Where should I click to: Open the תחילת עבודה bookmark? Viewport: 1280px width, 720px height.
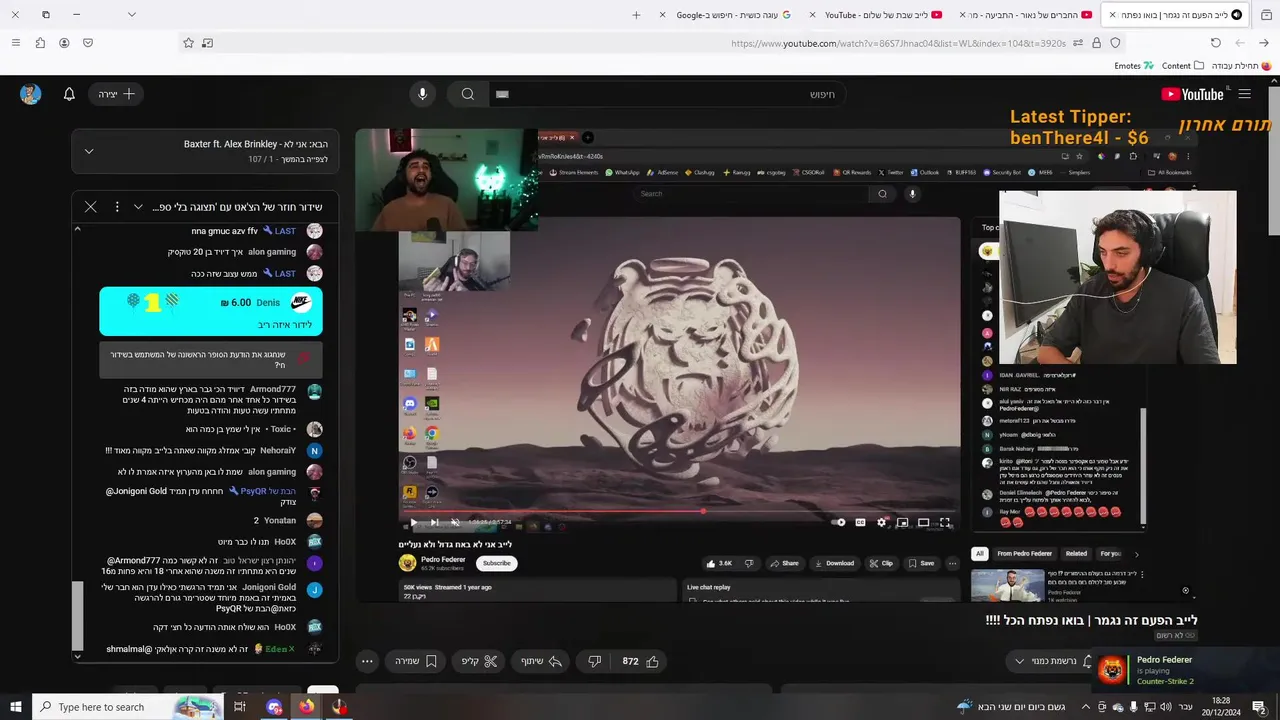pyautogui.click(x=1241, y=66)
